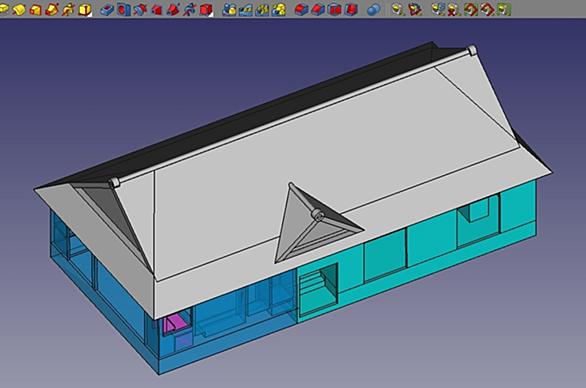This screenshot has width=586, height=388.
Task: Open the subtractive primitive box dropdown
Action: tap(206, 9)
